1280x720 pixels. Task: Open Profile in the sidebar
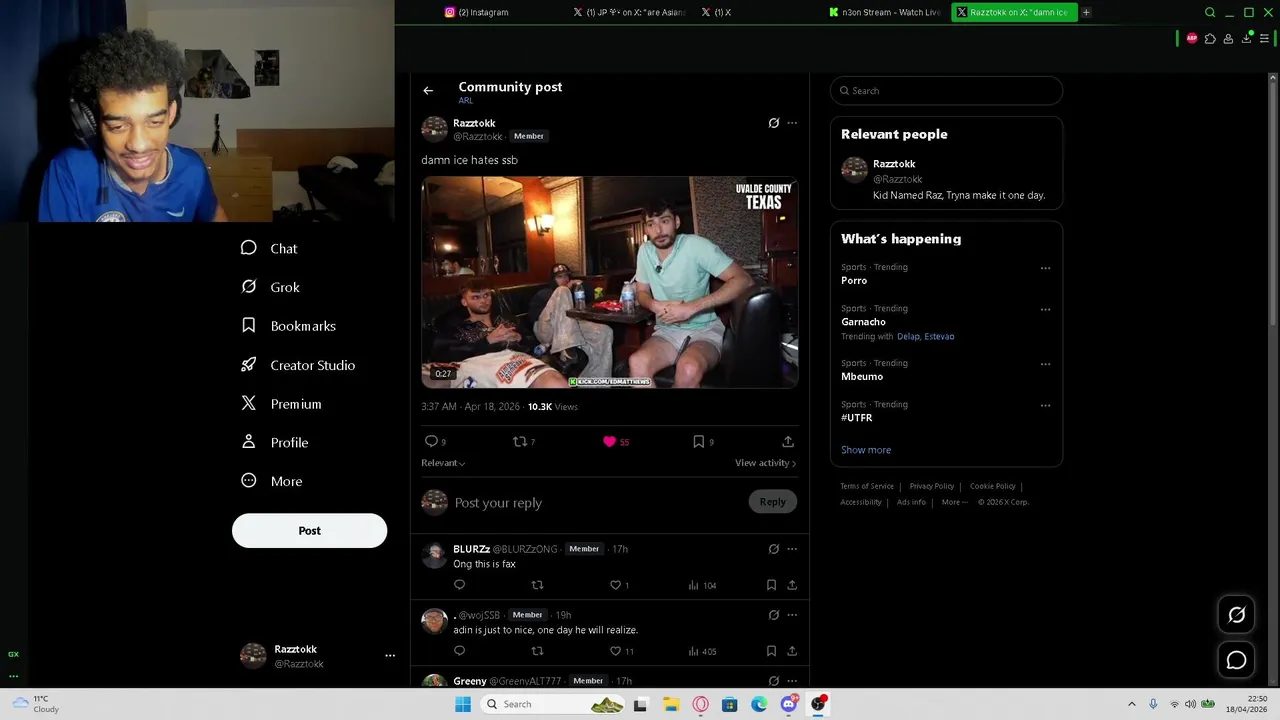tap(274, 442)
